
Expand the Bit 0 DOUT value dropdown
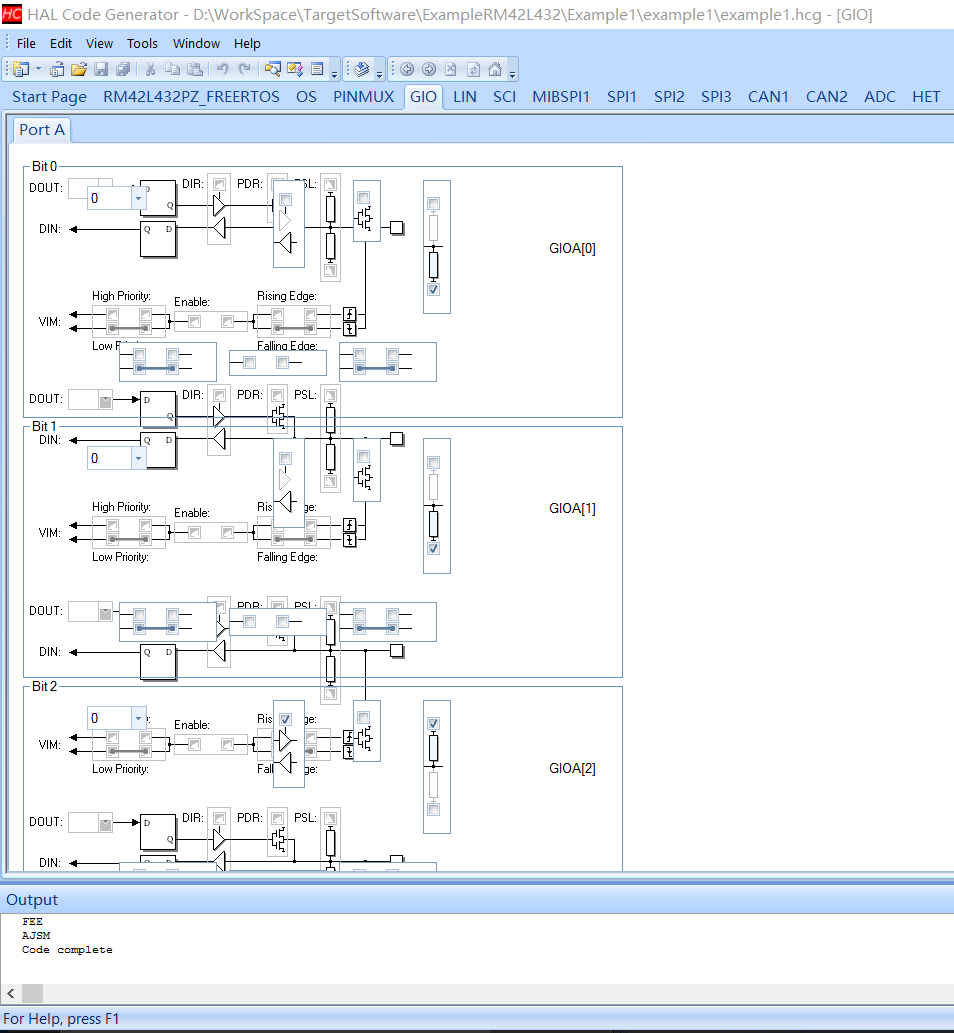tap(138, 198)
